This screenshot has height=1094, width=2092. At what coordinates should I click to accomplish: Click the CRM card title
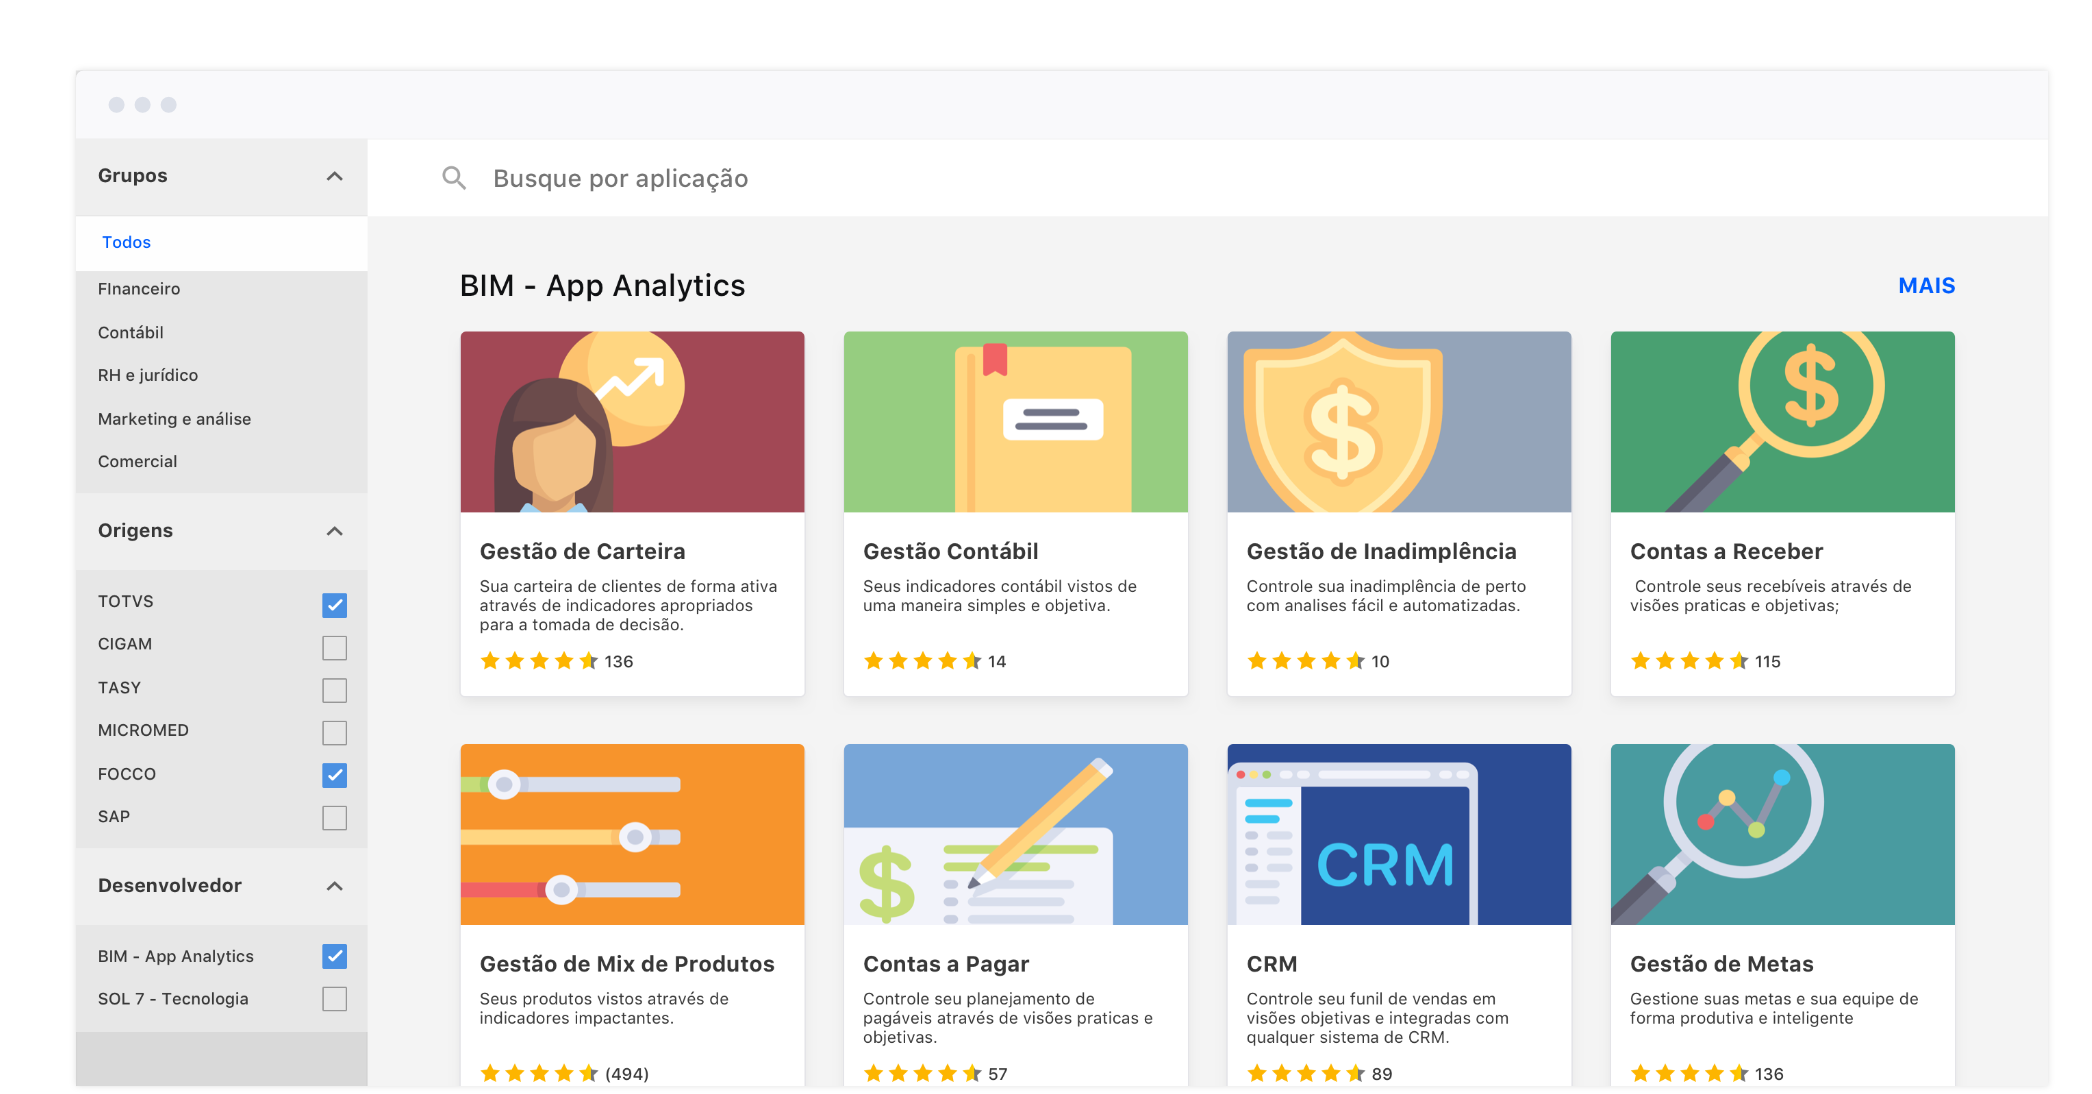(x=1272, y=964)
